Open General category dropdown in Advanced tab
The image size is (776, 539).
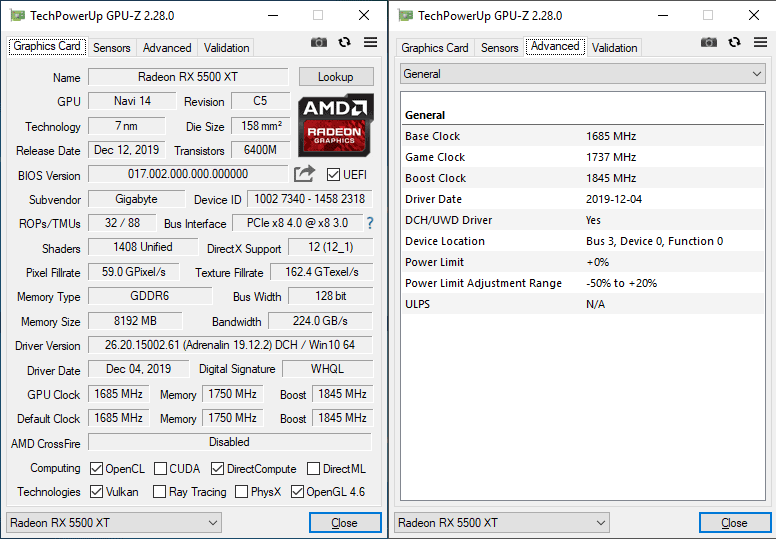click(582, 74)
